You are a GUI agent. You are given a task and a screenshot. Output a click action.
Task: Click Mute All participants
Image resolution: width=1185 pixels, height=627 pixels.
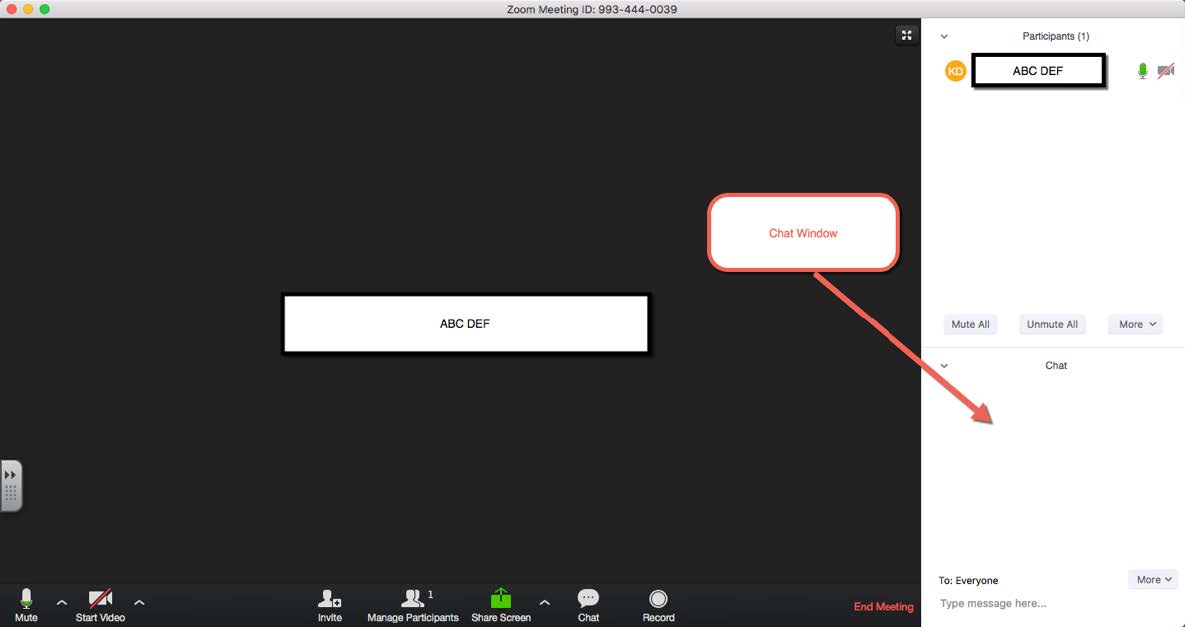pos(970,323)
